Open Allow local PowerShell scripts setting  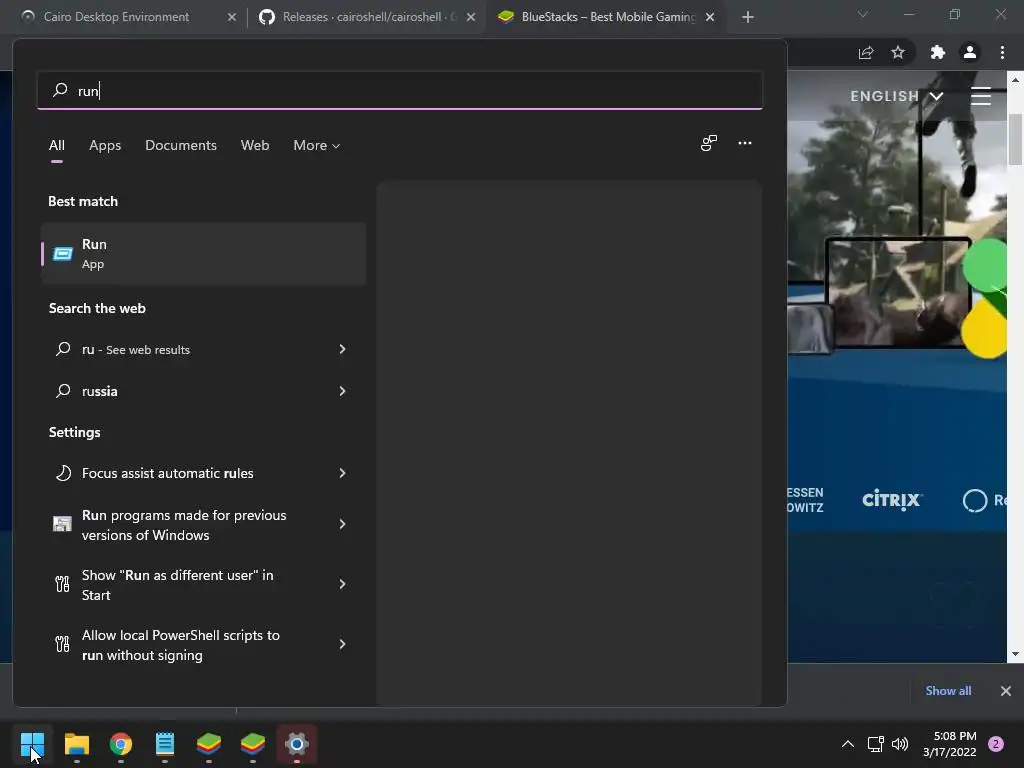pyautogui.click(x=203, y=645)
